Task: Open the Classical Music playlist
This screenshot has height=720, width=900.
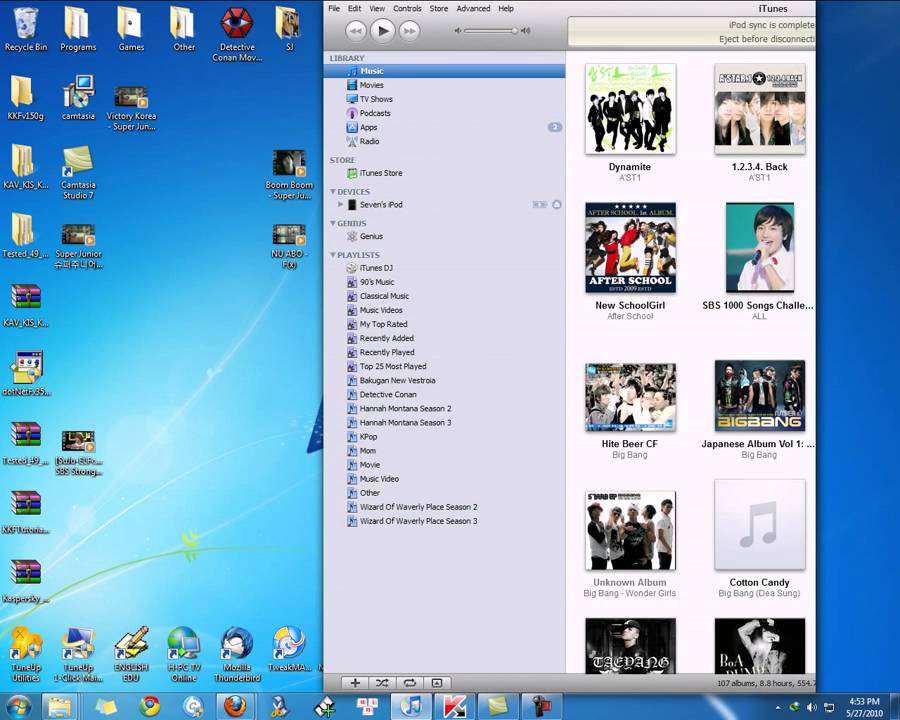Action: 444,296
